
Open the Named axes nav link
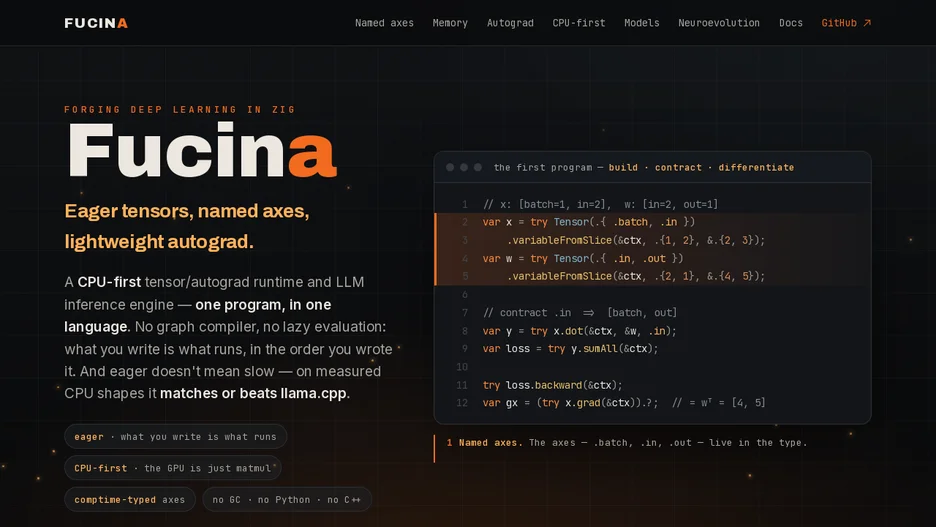tap(384, 23)
